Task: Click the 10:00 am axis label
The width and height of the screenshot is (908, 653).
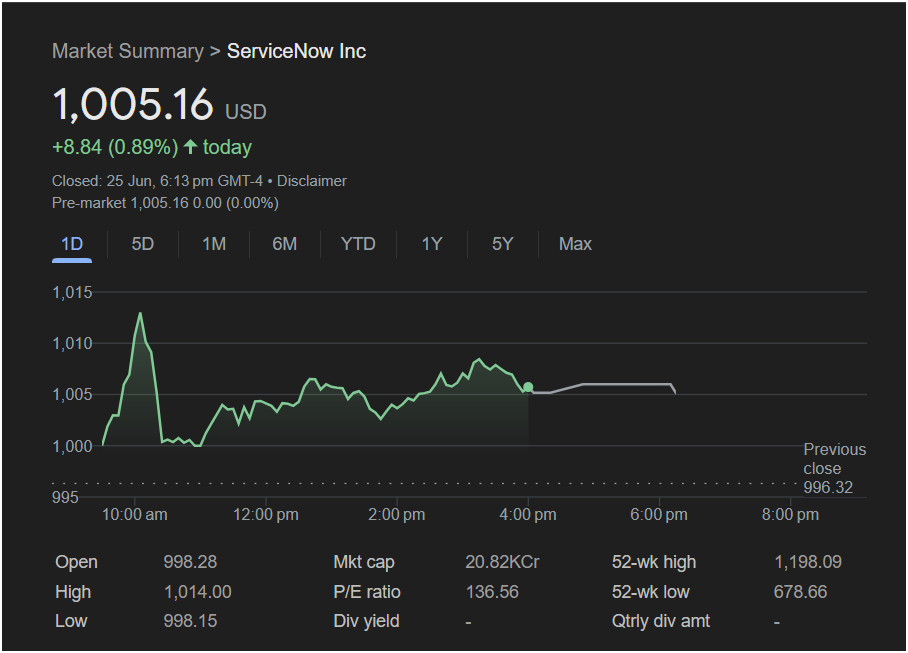Action: 134,515
